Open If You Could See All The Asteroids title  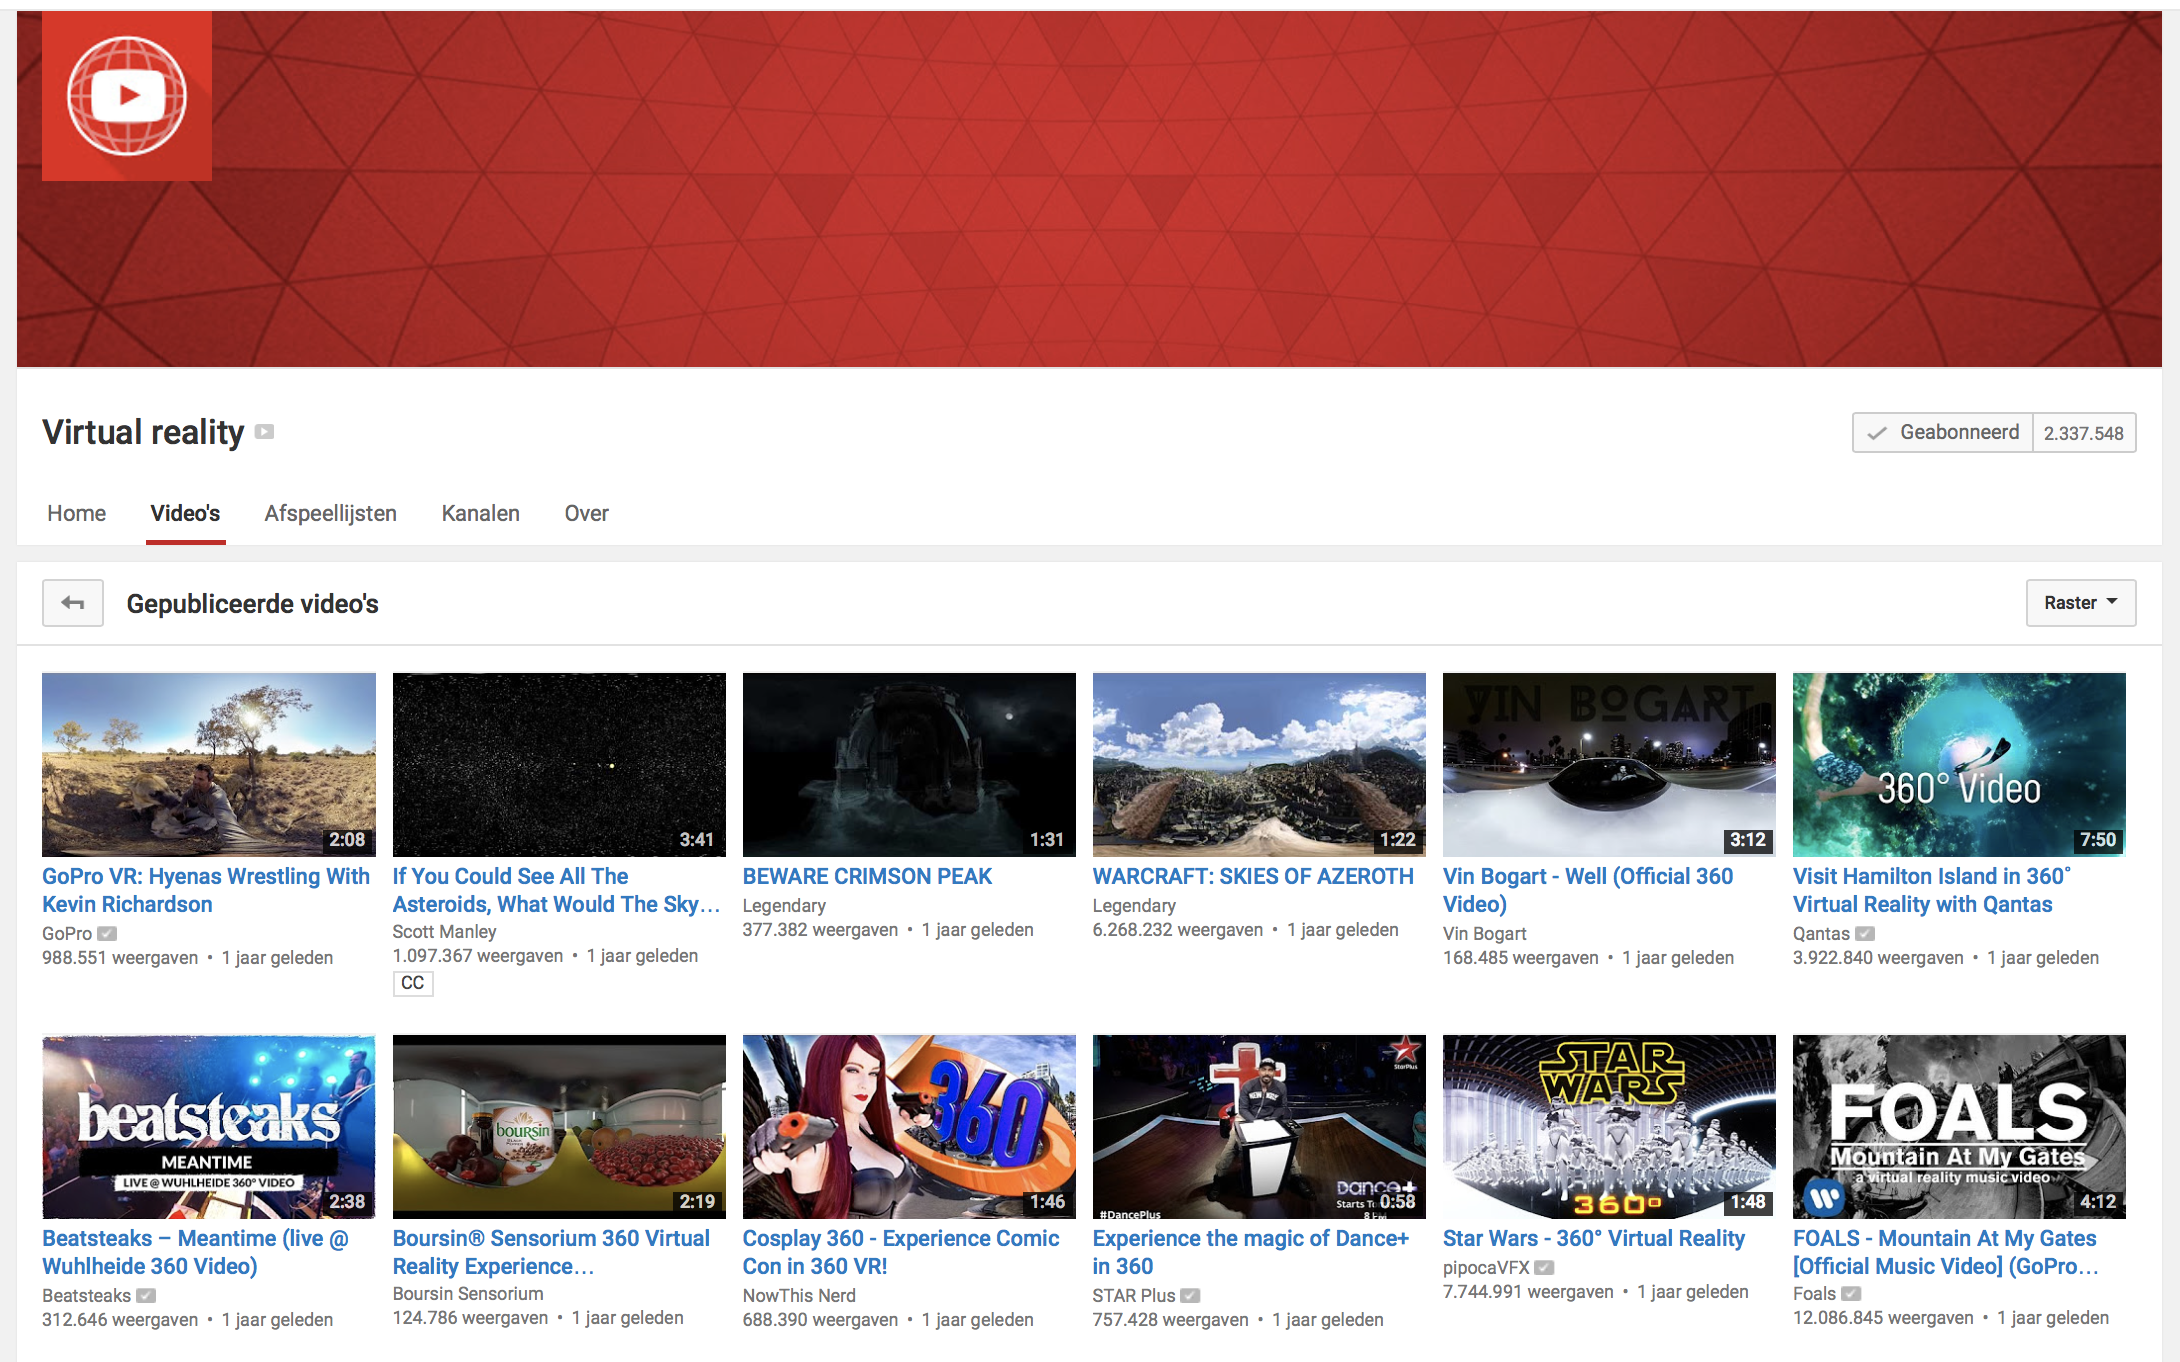point(556,890)
